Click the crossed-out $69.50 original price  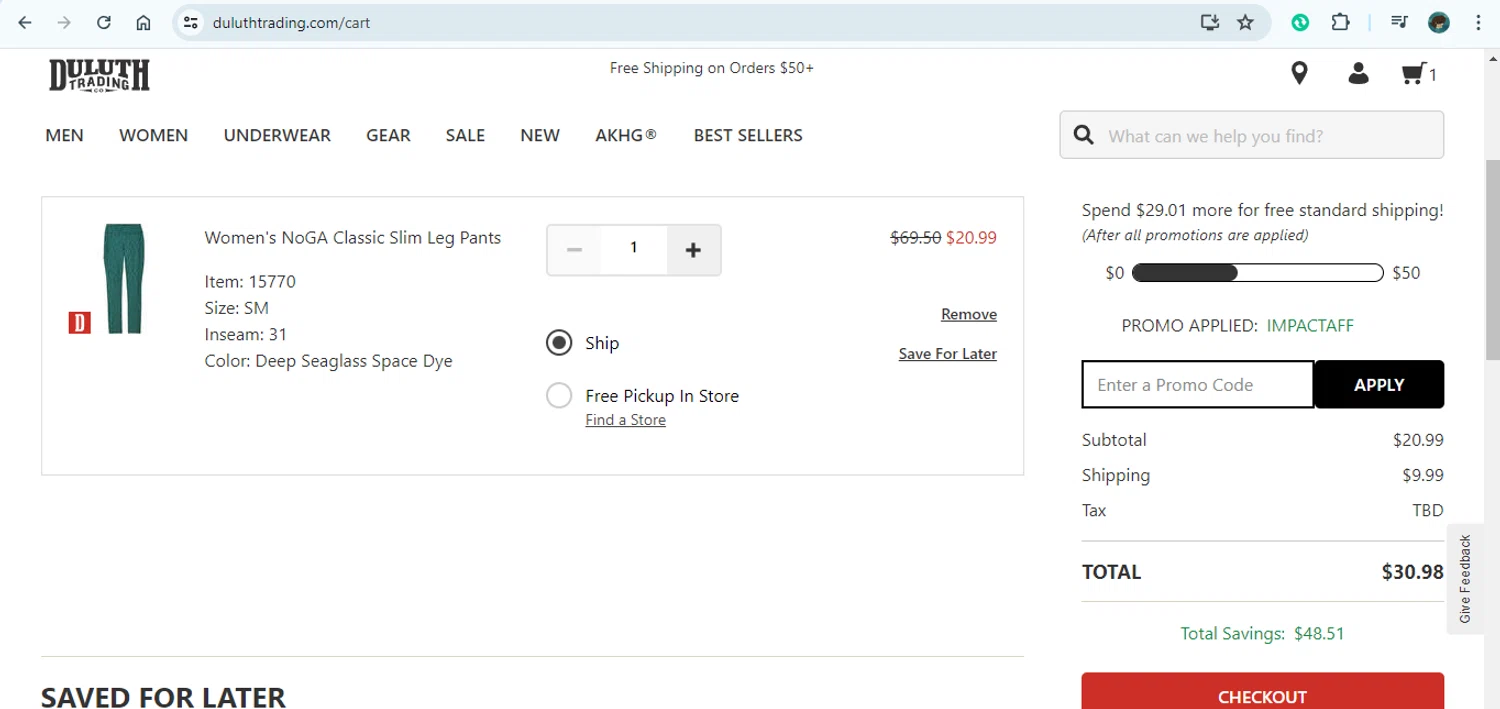916,238
